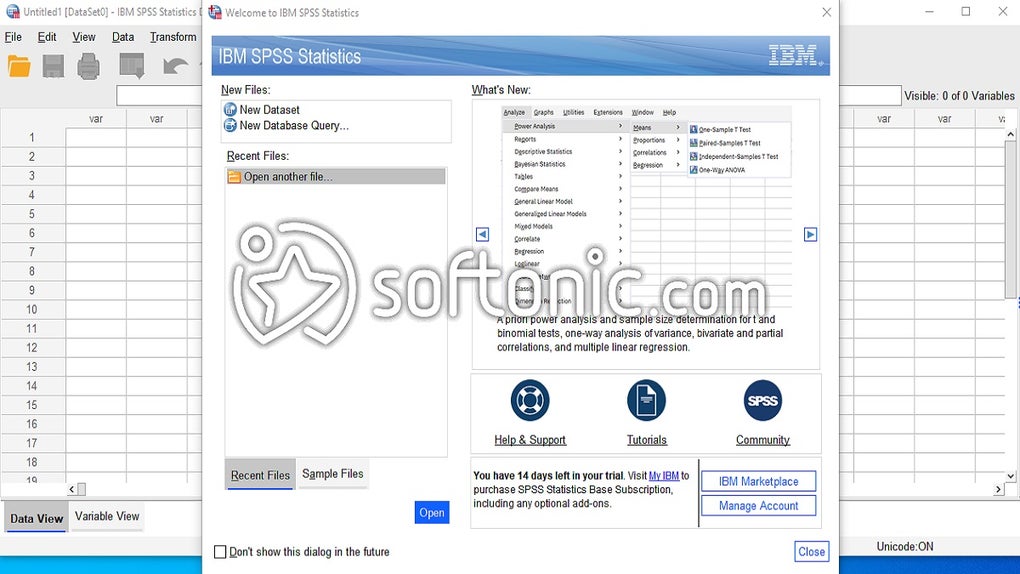The image size is (1020, 574).
Task: Open Tutorials document icon
Action: 647,400
